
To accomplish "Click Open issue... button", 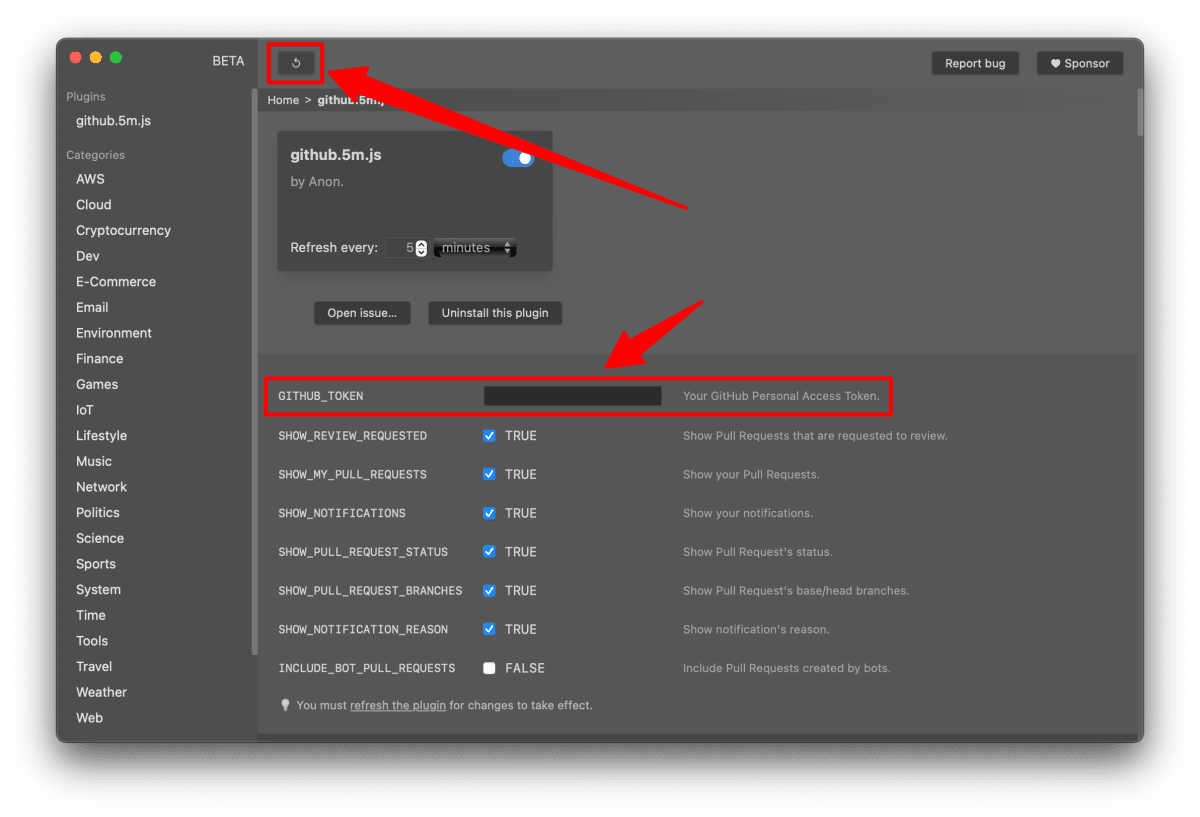I will click(x=362, y=313).
